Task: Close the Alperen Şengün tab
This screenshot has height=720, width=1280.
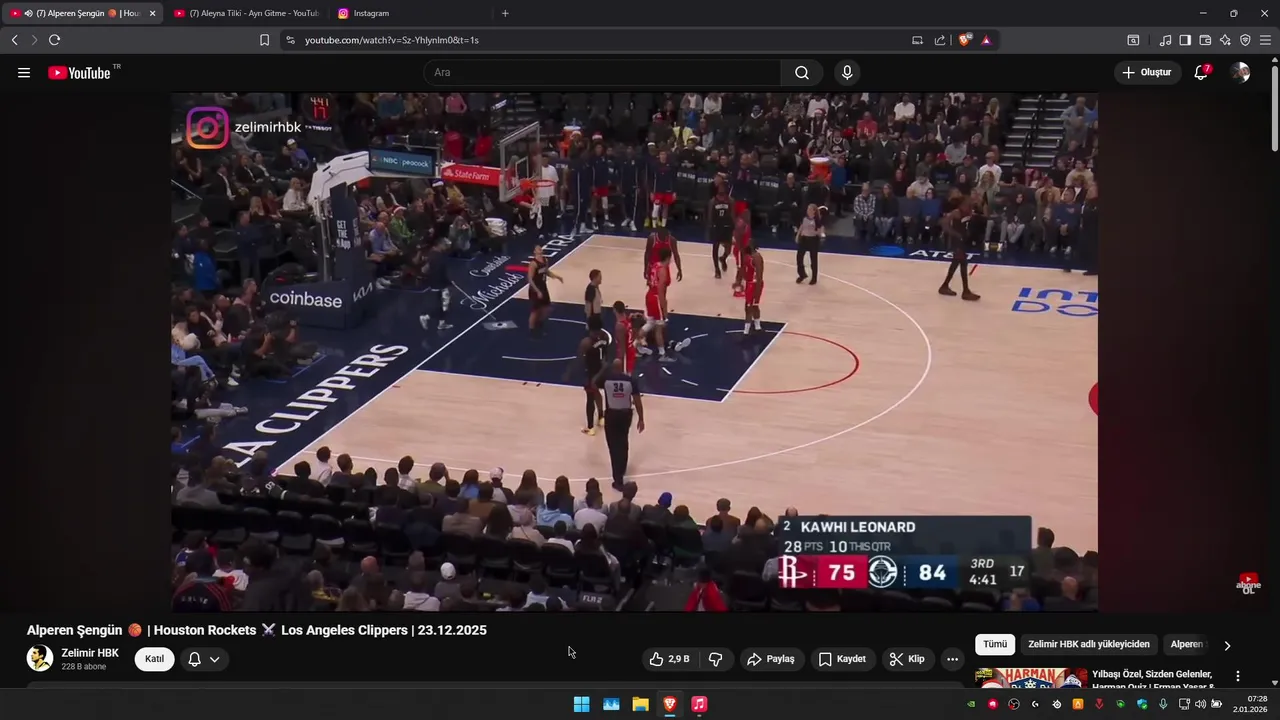Action: tap(152, 13)
